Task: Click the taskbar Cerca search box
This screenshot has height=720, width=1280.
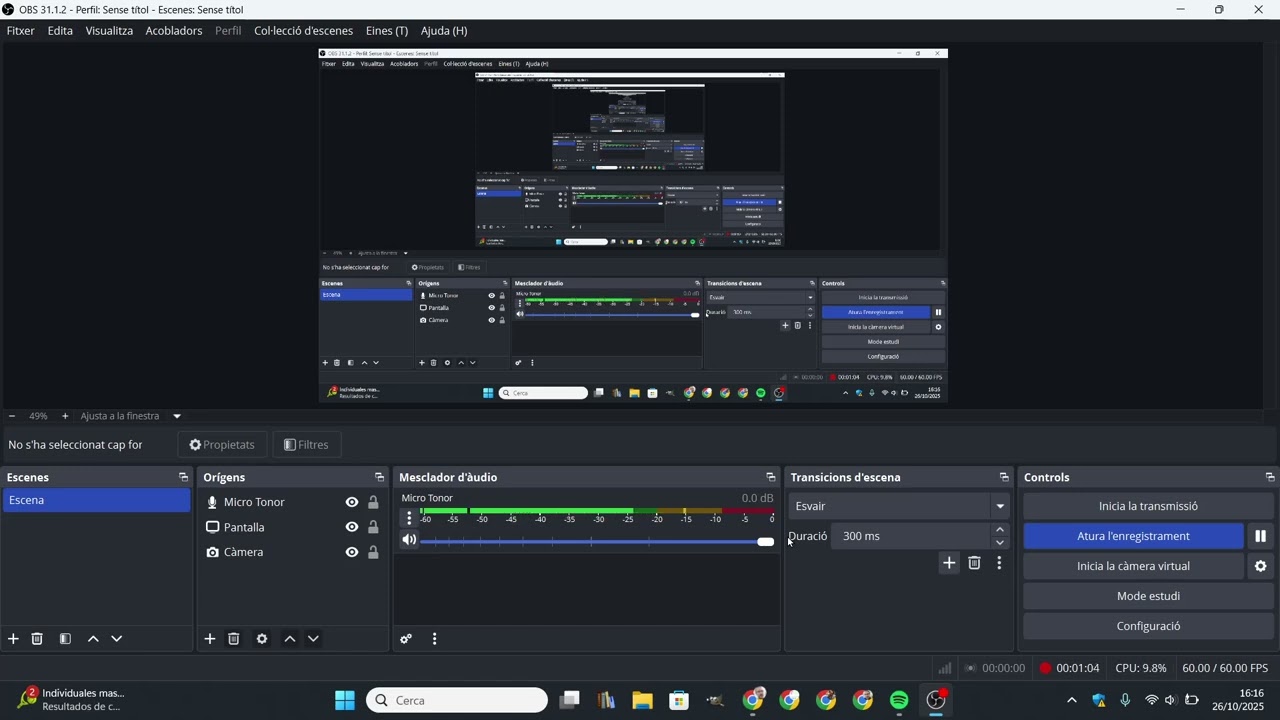Action: (x=457, y=700)
